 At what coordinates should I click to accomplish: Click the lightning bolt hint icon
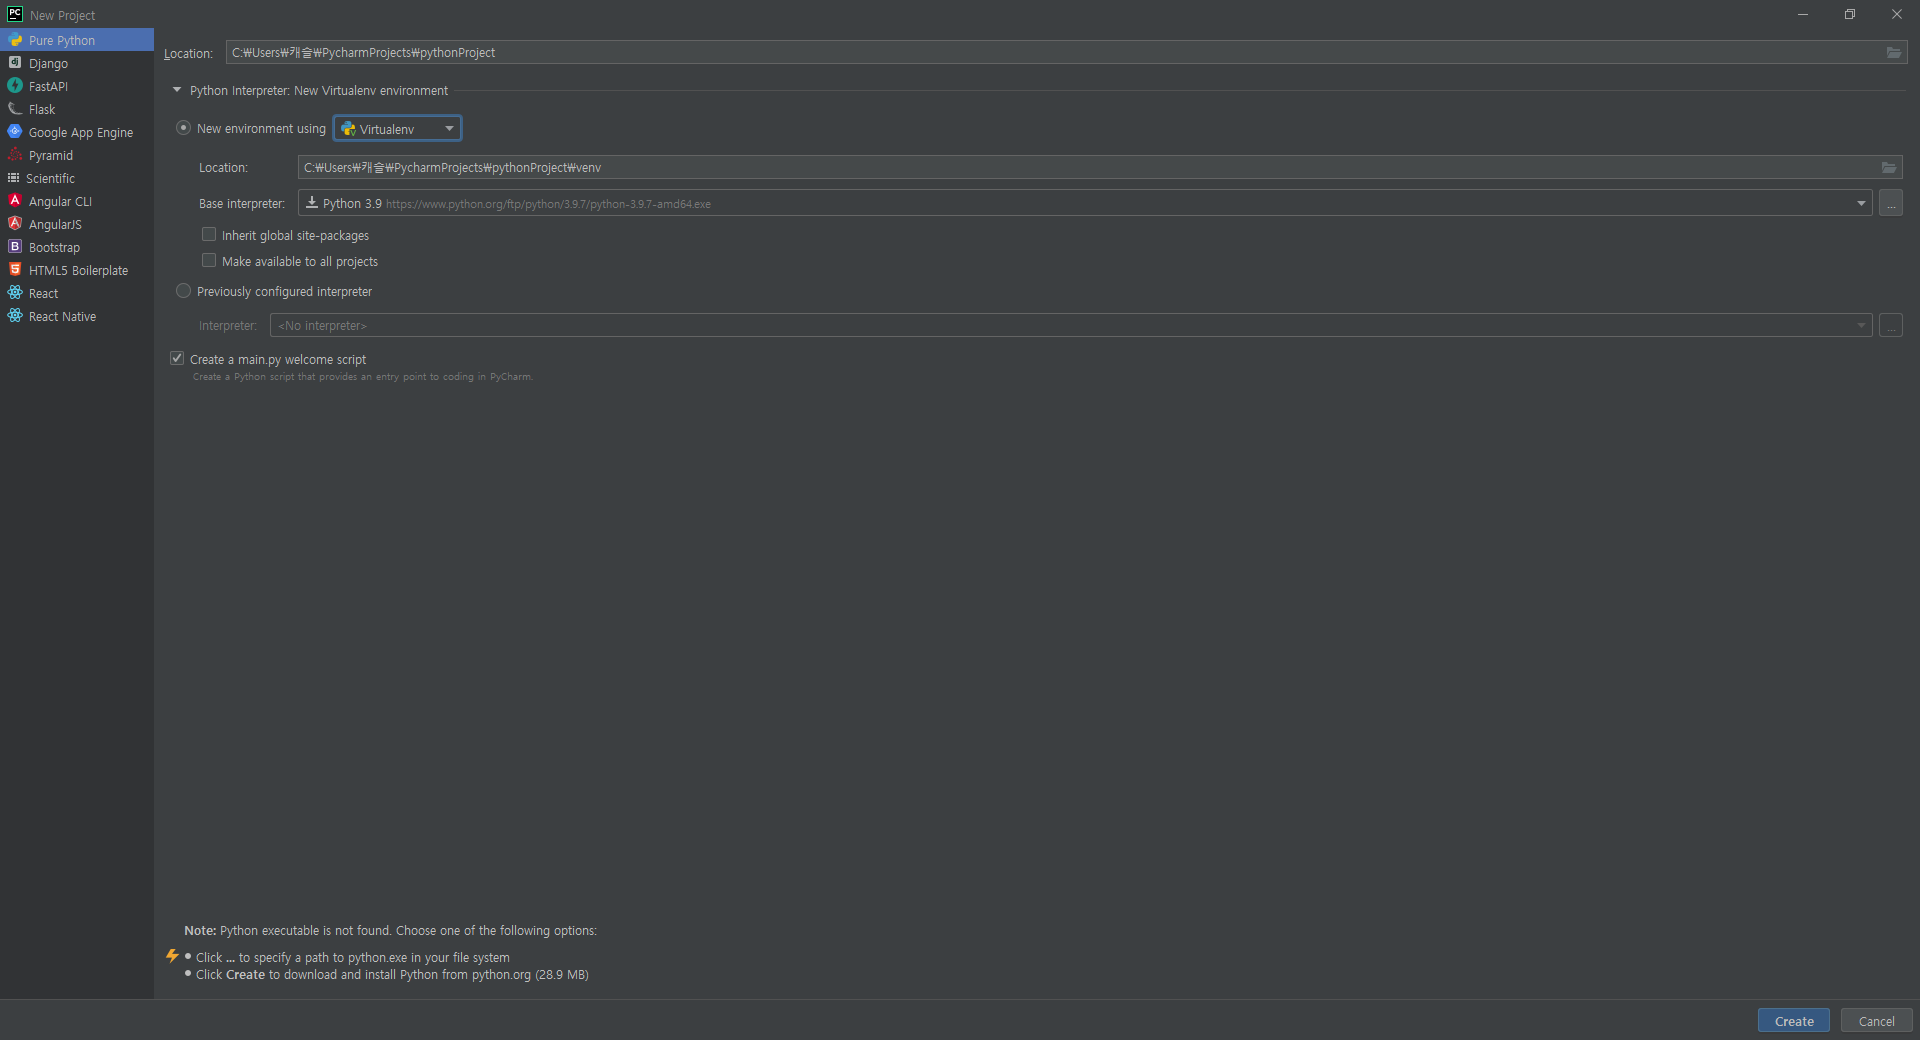172,956
